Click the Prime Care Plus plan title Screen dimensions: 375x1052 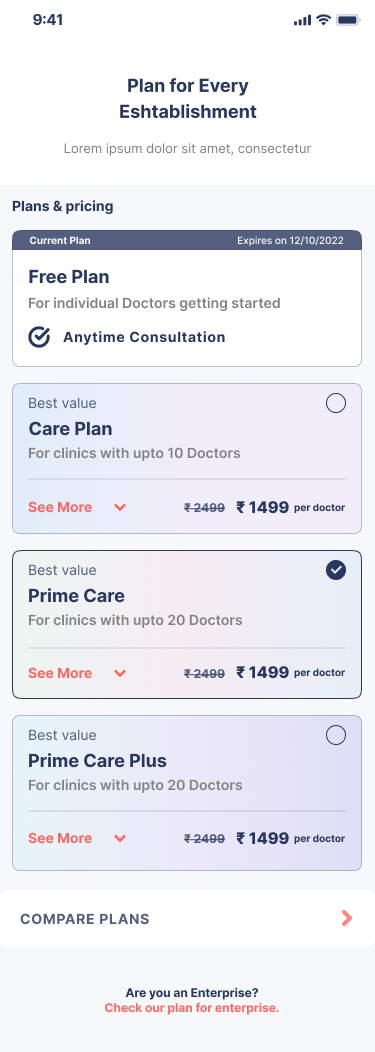tap(97, 761)
